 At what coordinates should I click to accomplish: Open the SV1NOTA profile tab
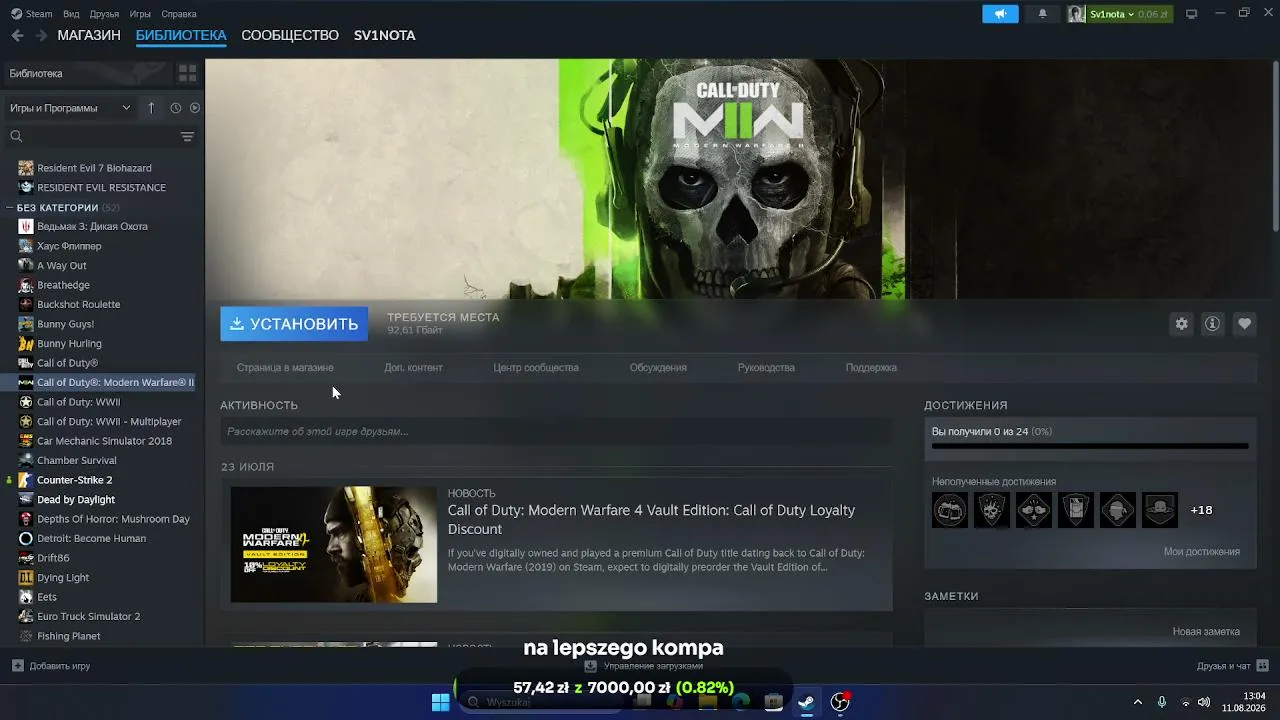[x=385, y=35]
